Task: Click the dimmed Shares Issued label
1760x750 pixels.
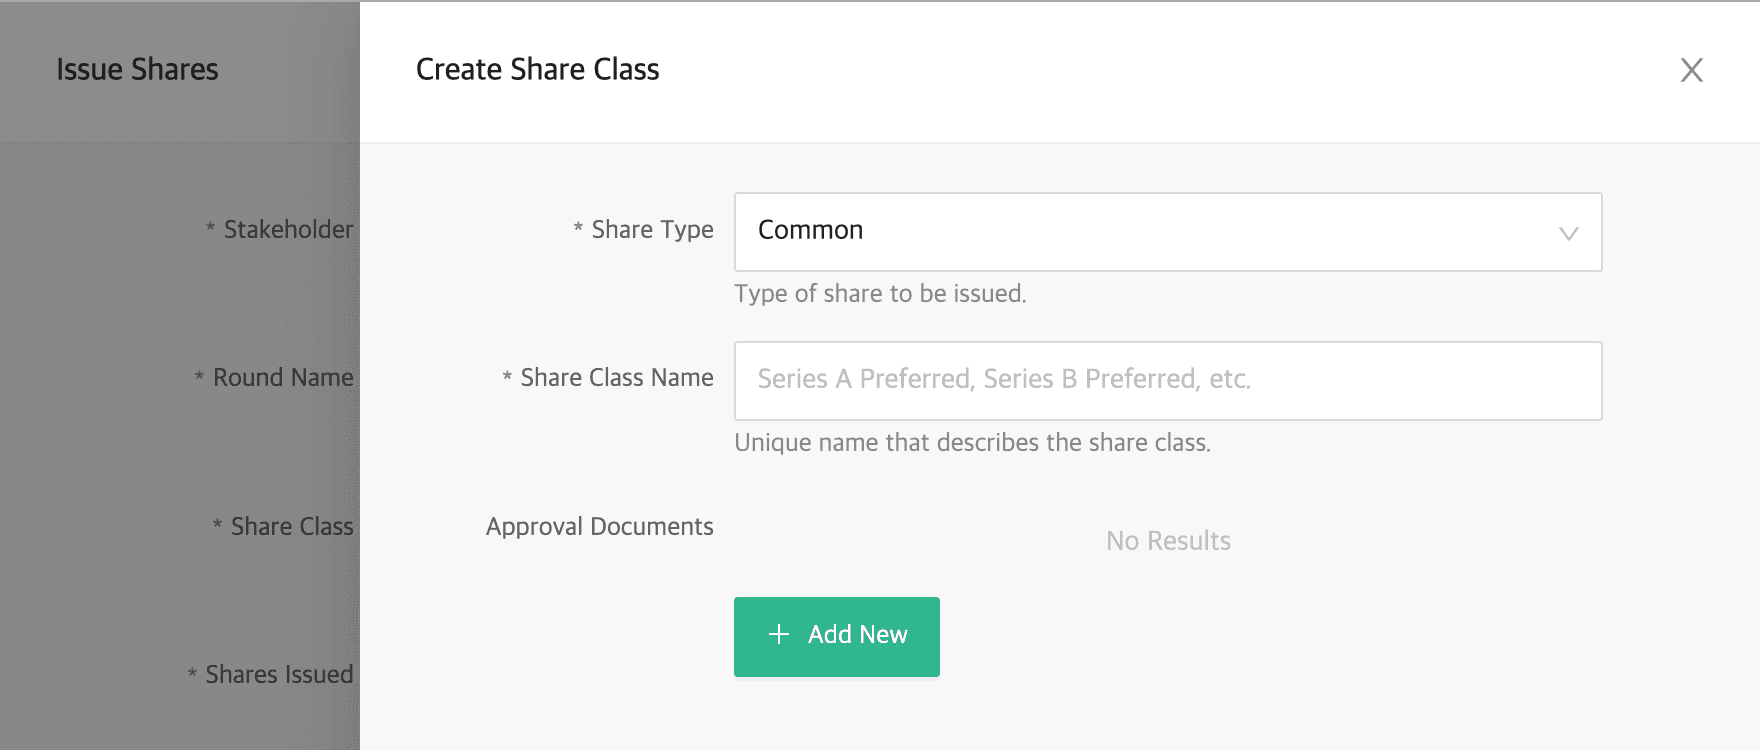Action: pos(279,675)
